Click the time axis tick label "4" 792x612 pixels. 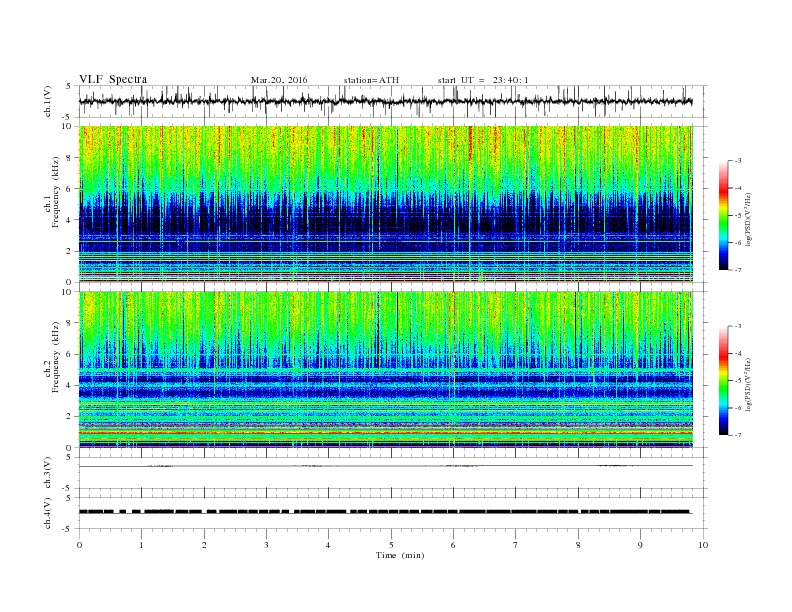329,545
